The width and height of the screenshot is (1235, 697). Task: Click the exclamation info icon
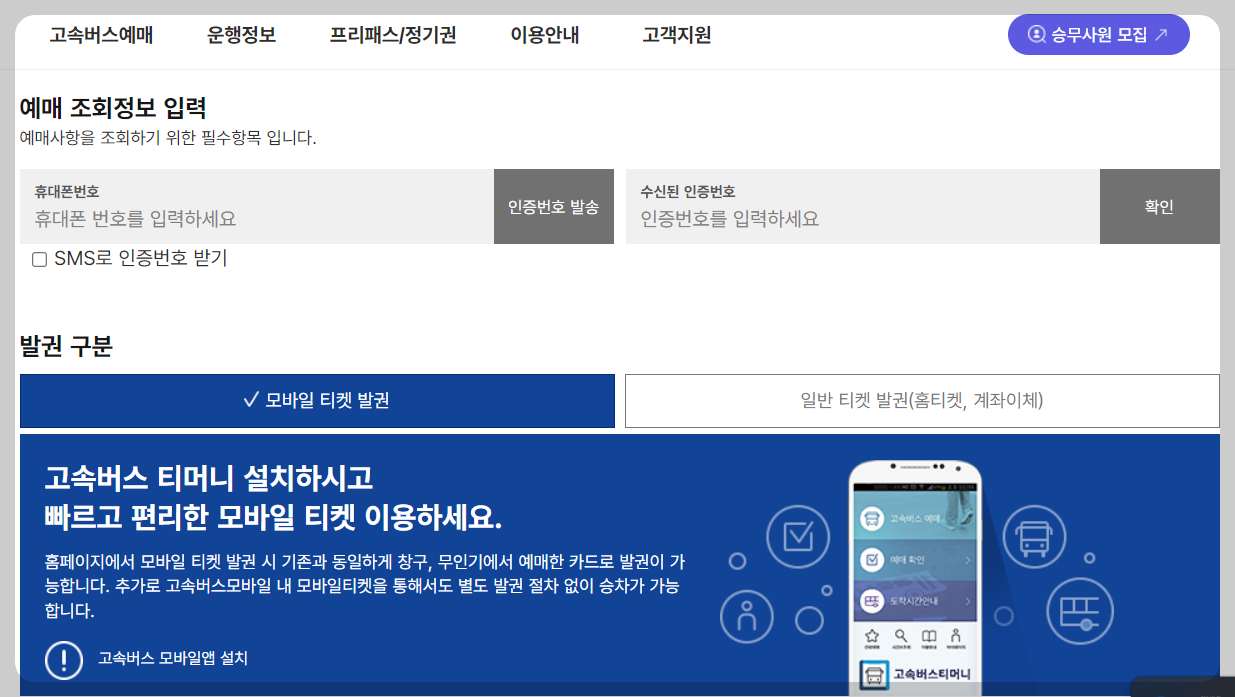pyautogui.click(x=64, y=659)
